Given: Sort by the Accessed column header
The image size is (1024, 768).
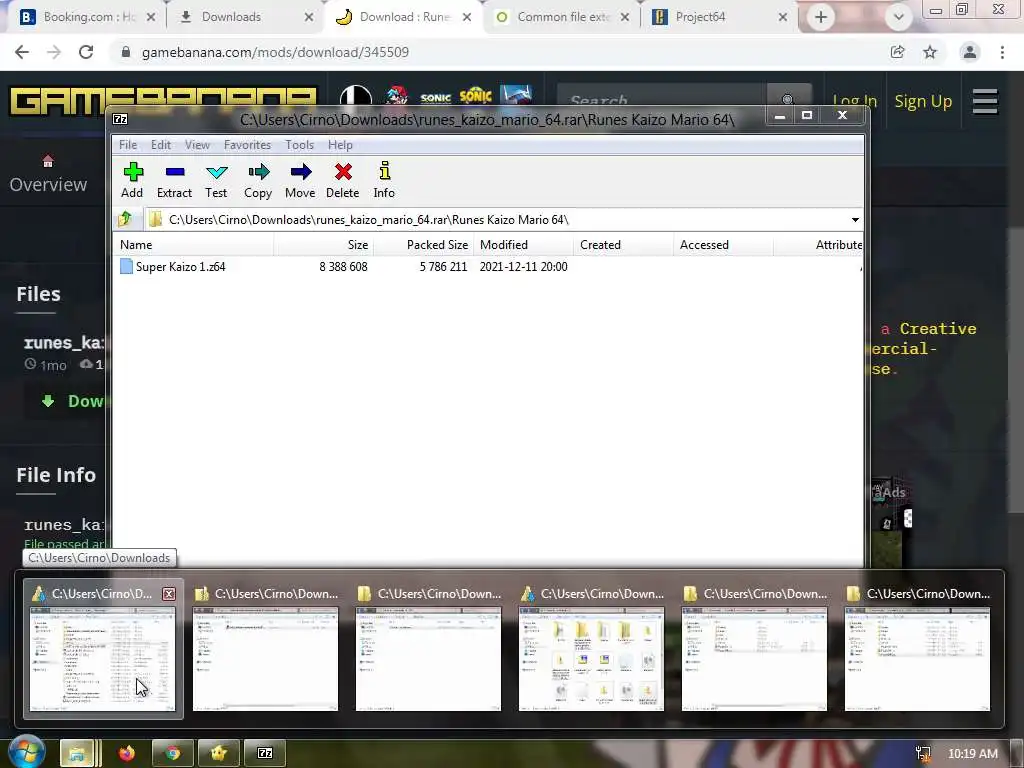Looking at the screenshot, I should (x=724, y=245).
